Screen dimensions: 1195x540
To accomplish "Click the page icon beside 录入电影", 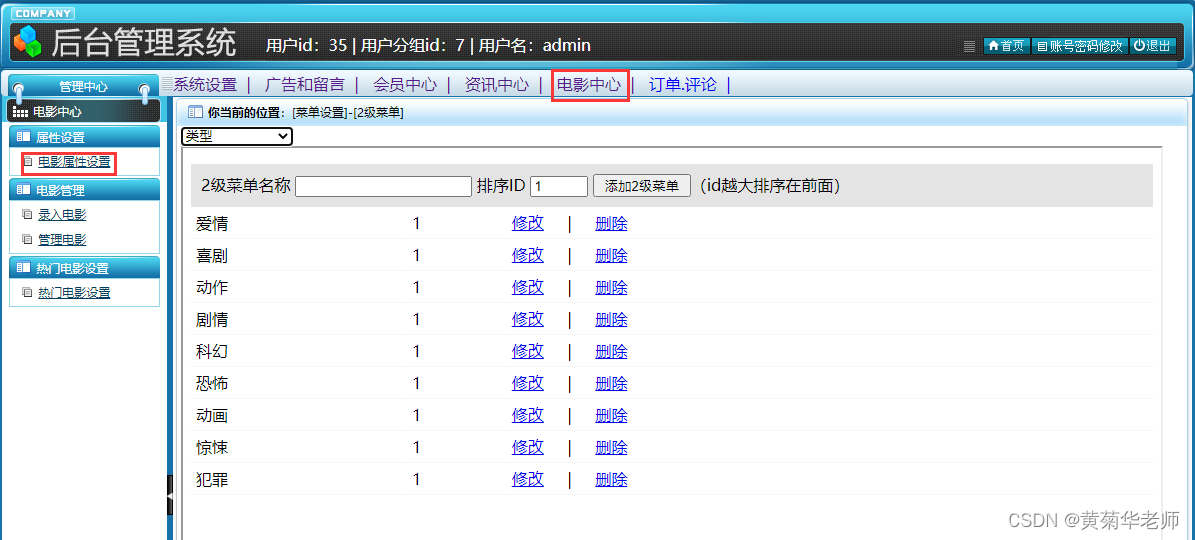I will [x=28, y=215].
